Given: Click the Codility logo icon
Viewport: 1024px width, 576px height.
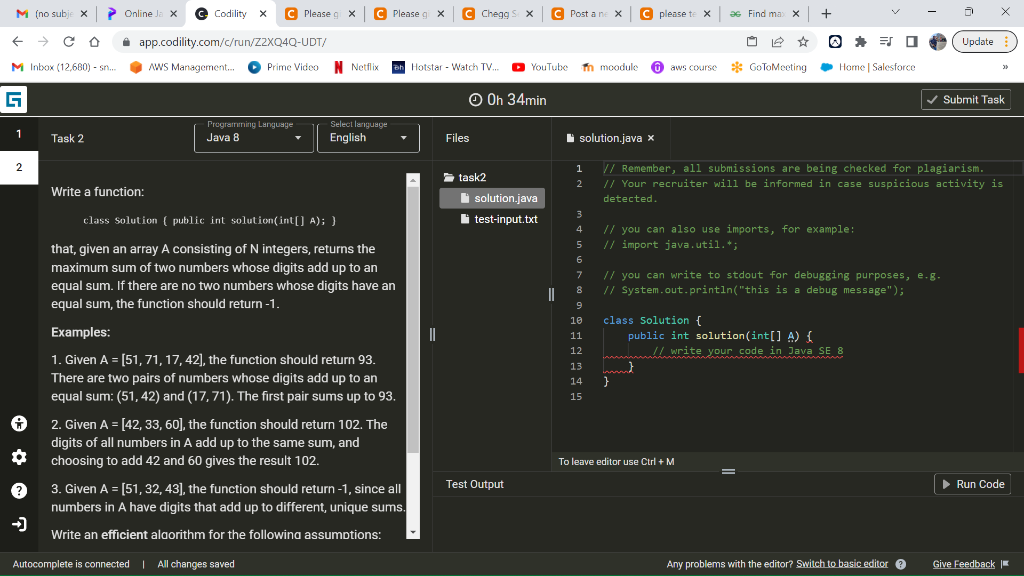Looking at the screenshot, I should tap(16, 100).
